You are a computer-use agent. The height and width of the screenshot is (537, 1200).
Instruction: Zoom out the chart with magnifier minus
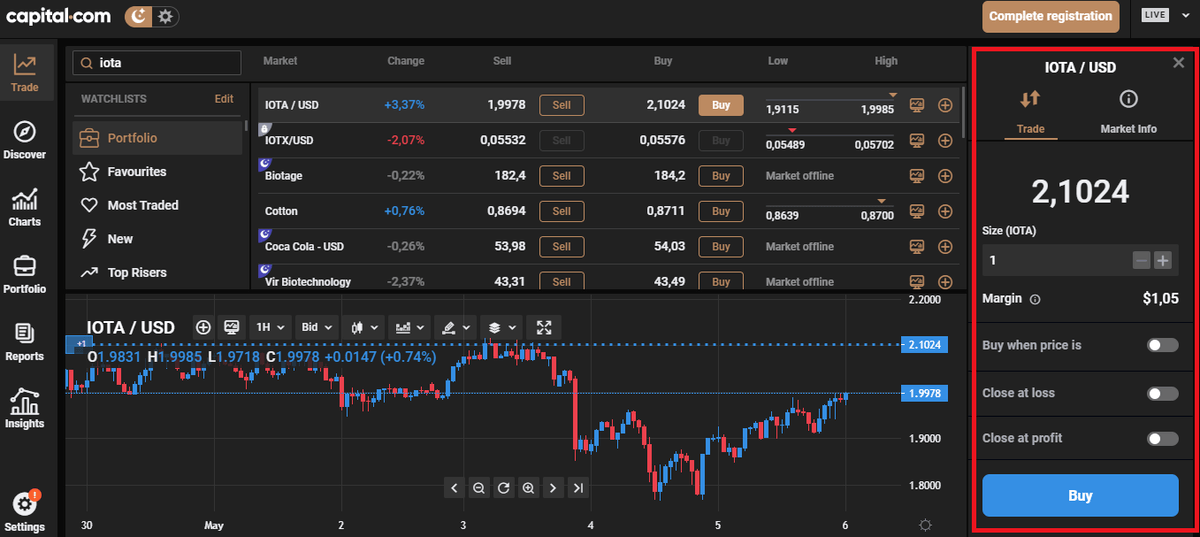click(479, 488)
